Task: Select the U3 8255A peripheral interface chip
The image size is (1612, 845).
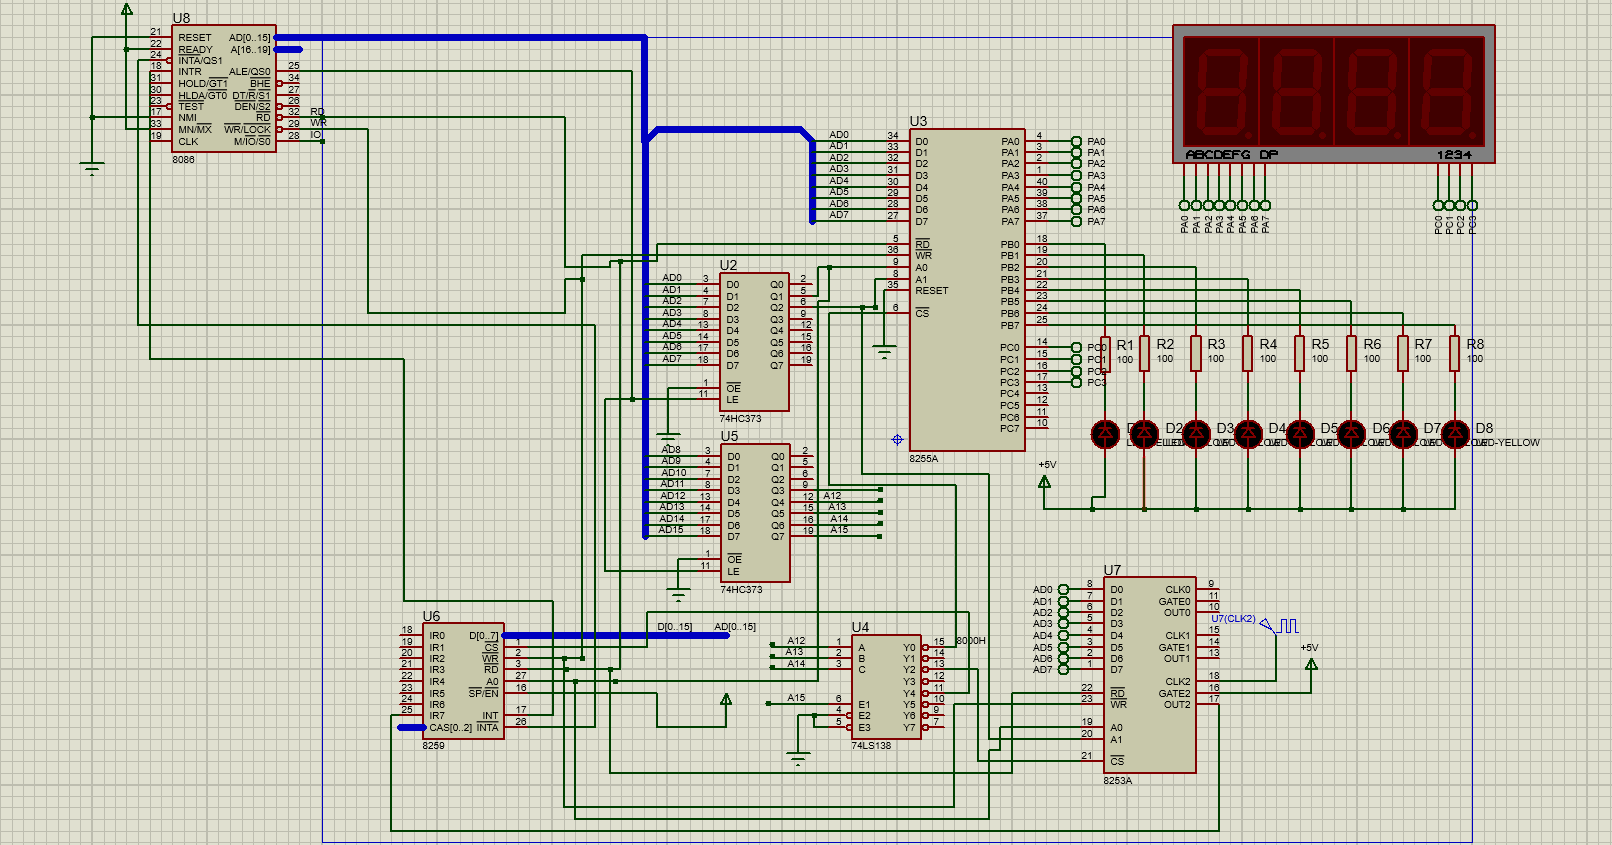Action: (967, 290)
